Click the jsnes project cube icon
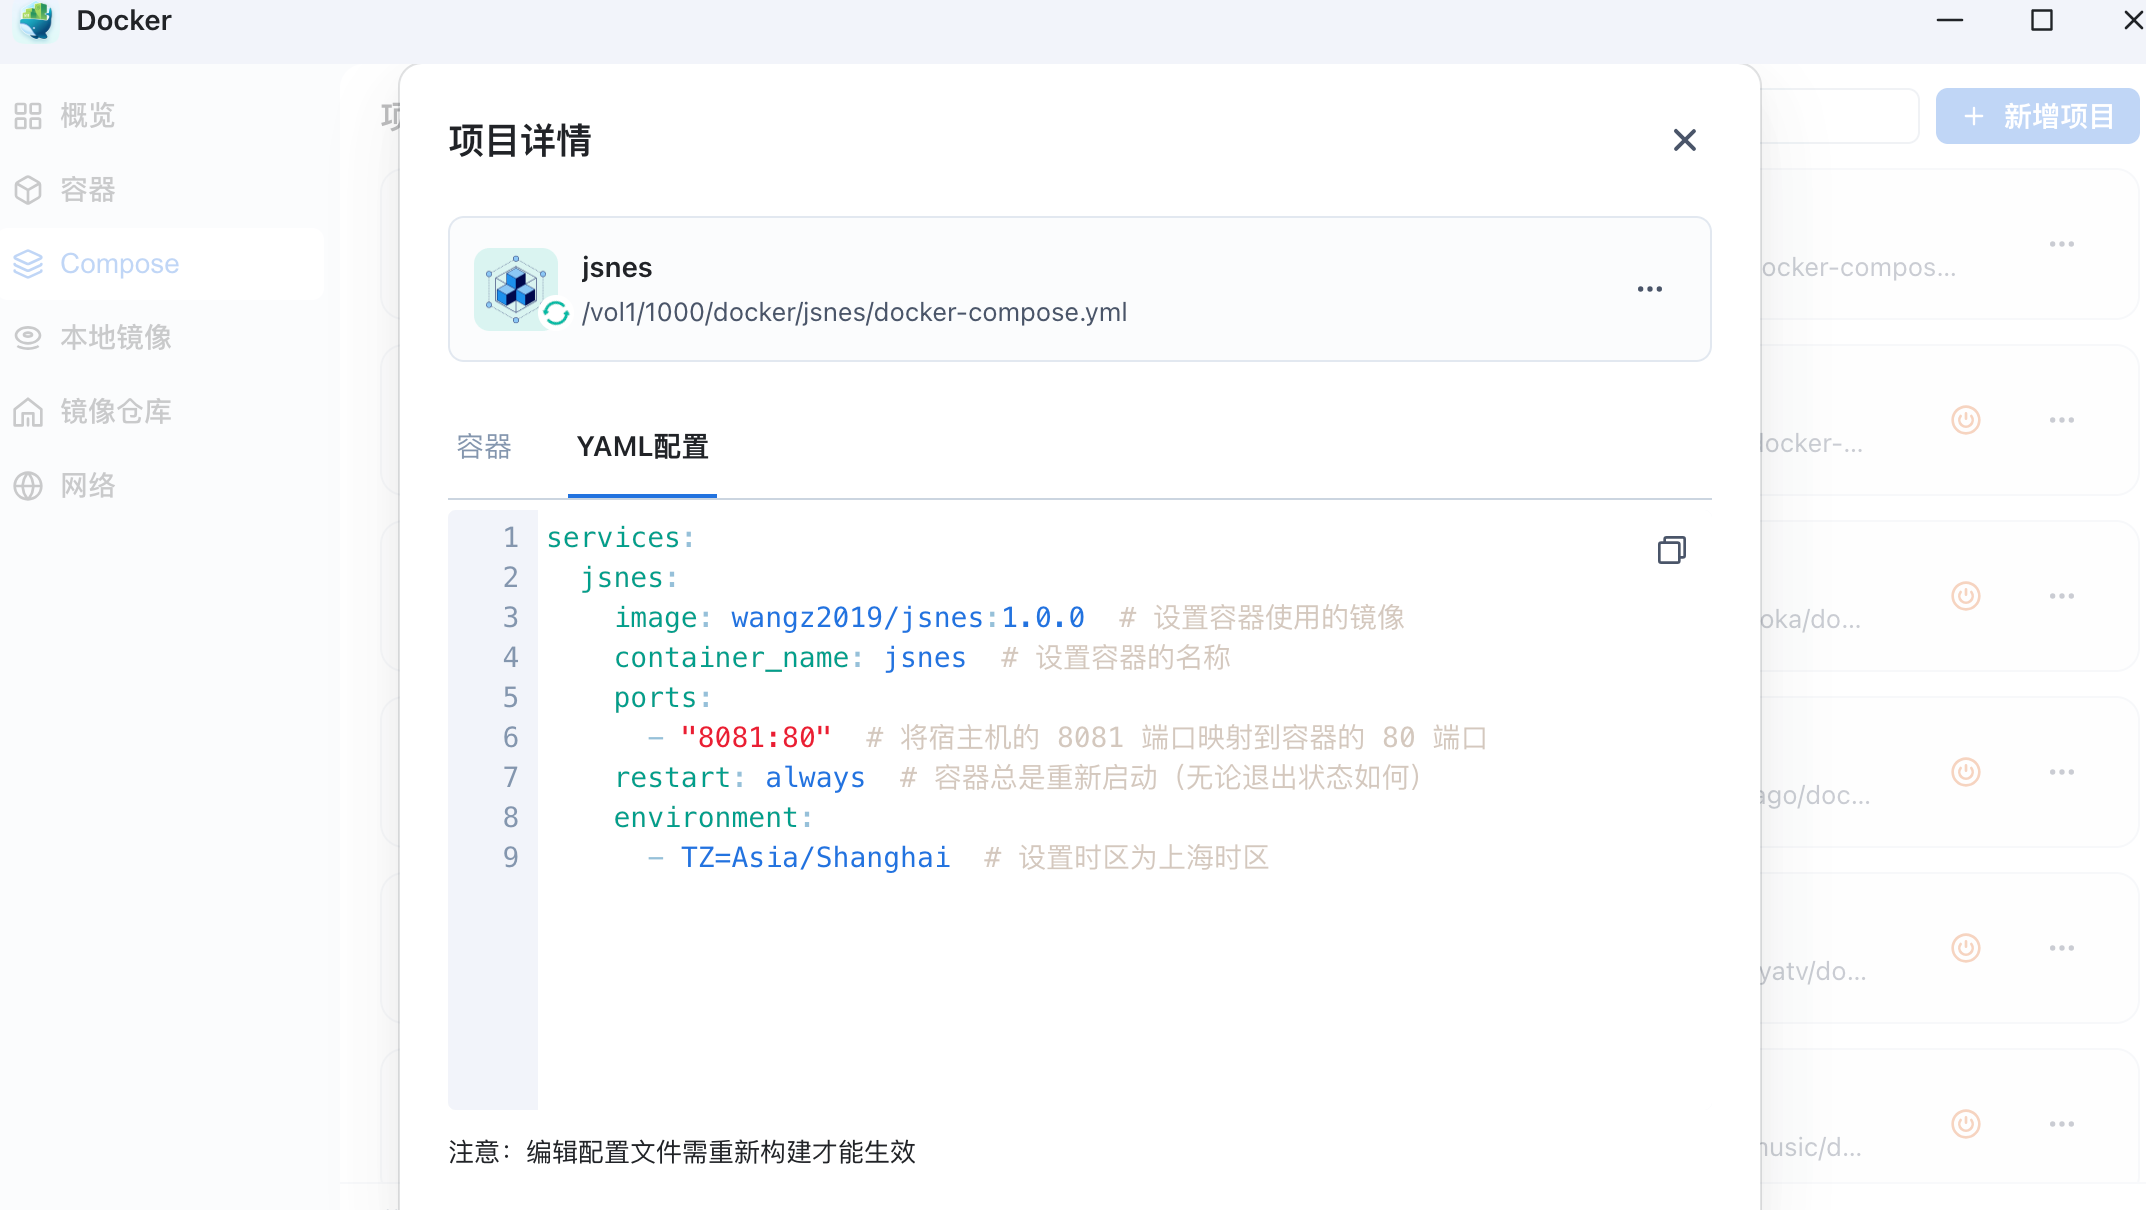The width and height of the screenshot is (2146, 1210). point(515,288)
